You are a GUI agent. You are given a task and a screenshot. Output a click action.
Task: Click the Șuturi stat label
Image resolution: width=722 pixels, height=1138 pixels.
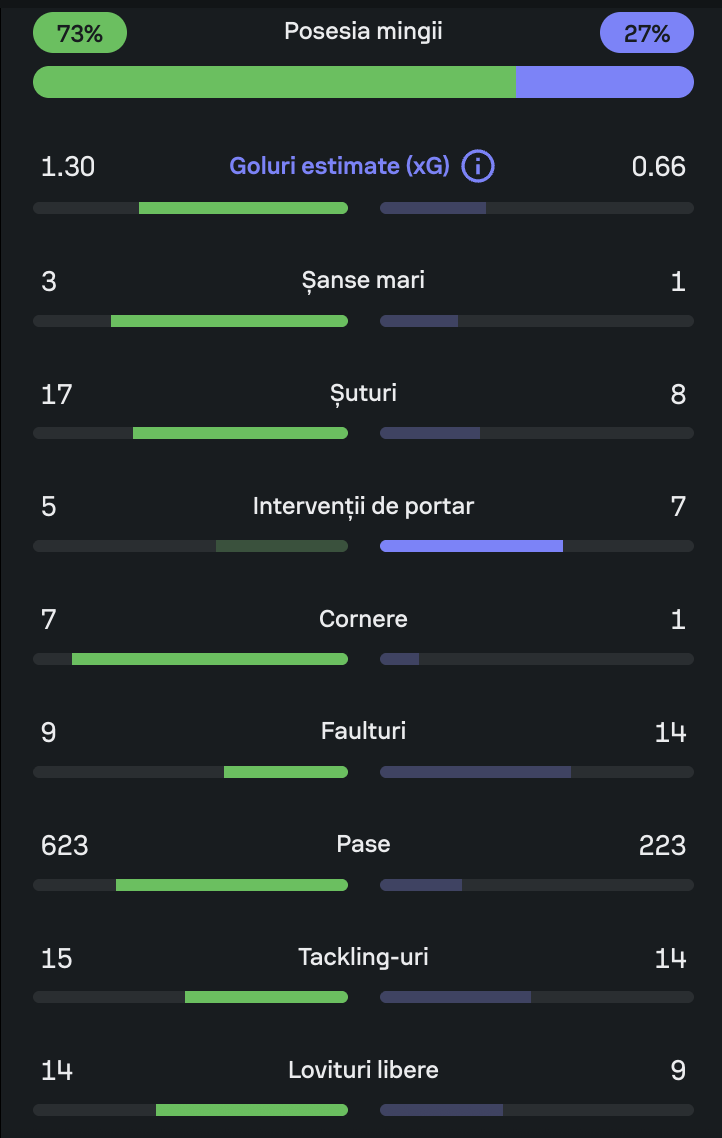(x=363, y=393)
